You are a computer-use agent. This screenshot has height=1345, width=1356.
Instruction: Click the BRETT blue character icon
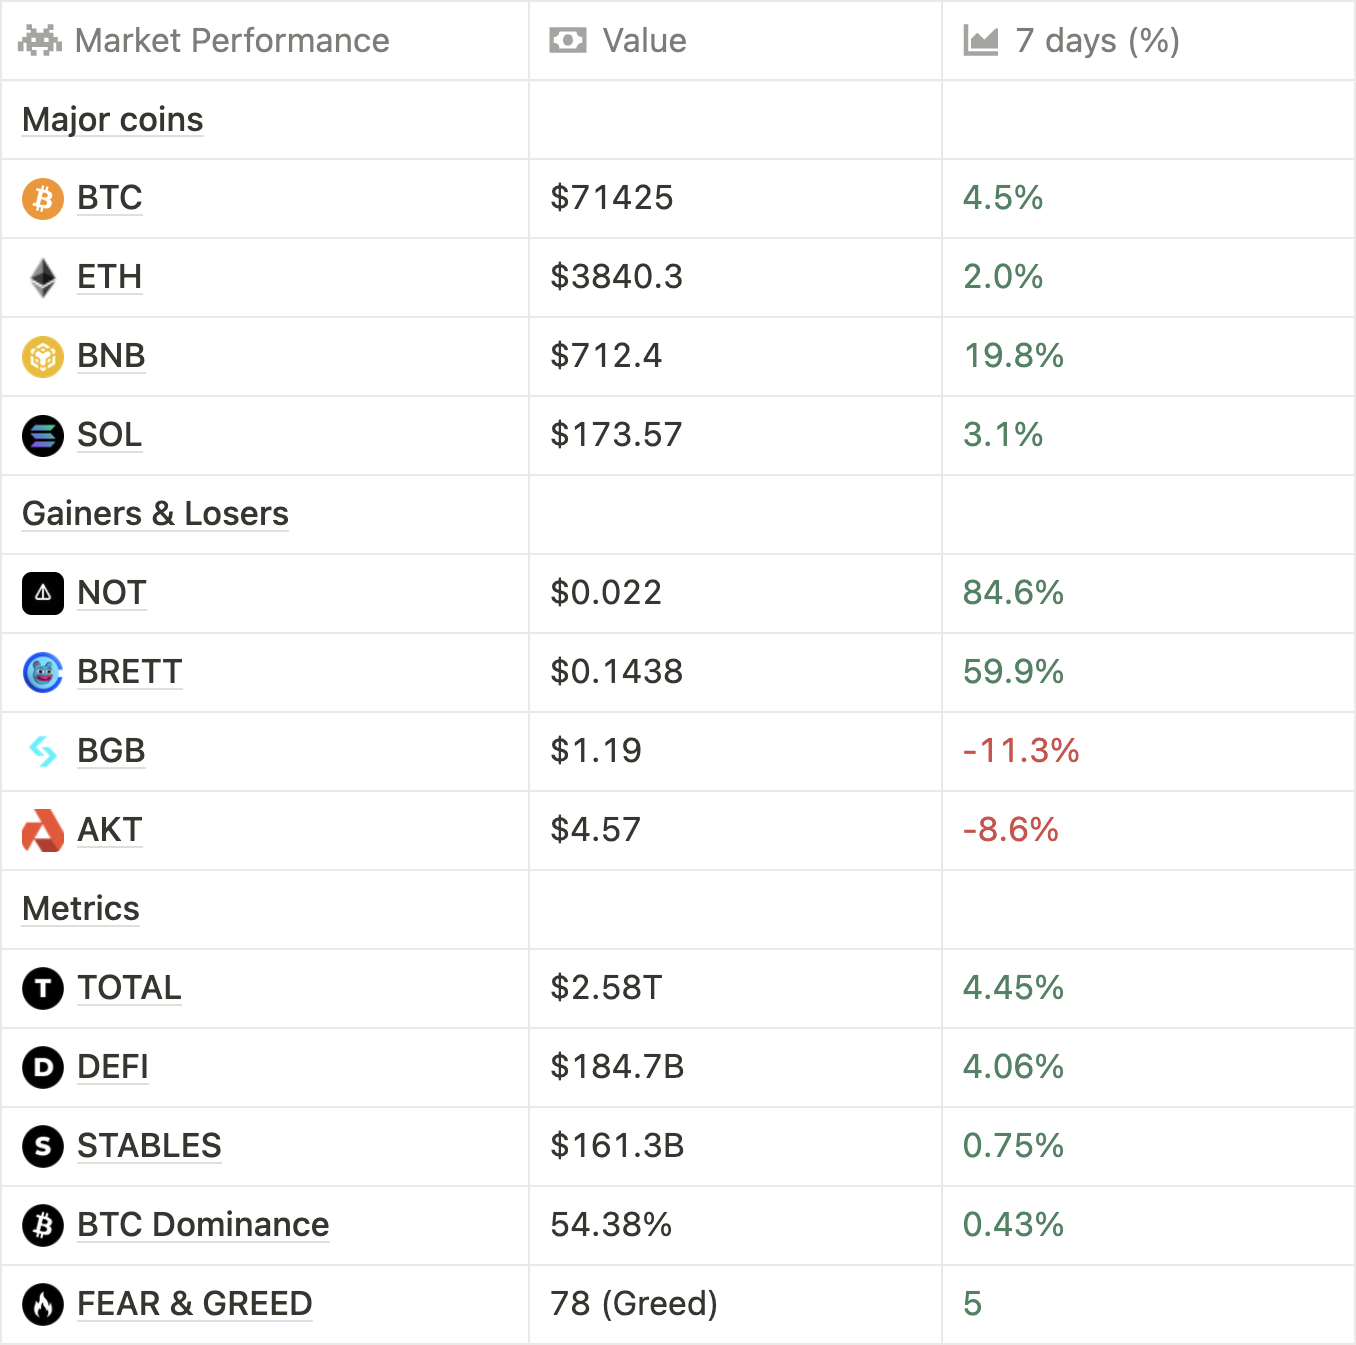43,673
